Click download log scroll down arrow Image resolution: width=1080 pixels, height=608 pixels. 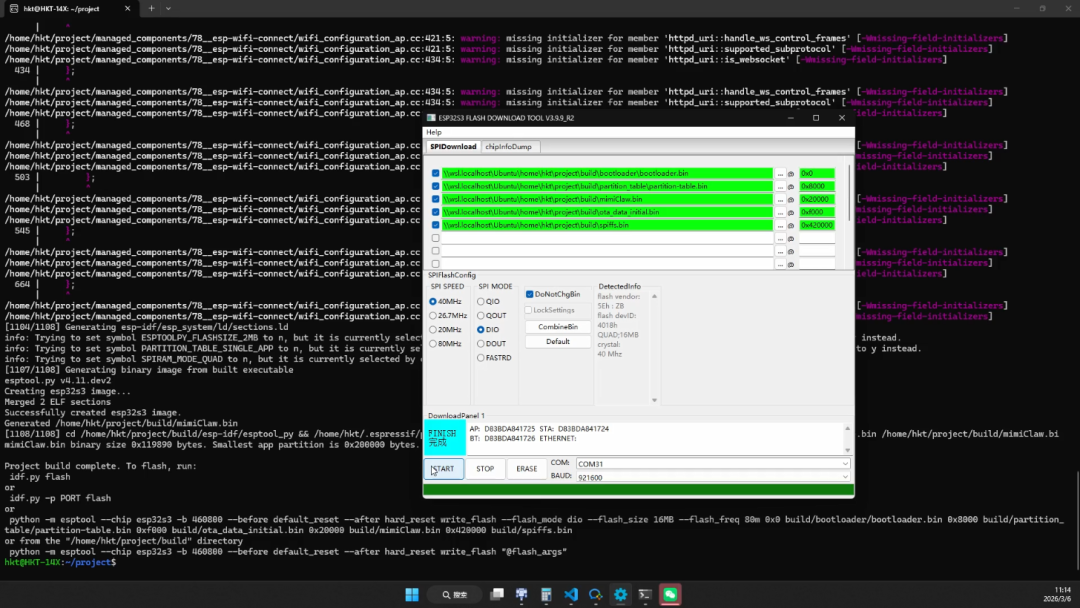(848, 450)
